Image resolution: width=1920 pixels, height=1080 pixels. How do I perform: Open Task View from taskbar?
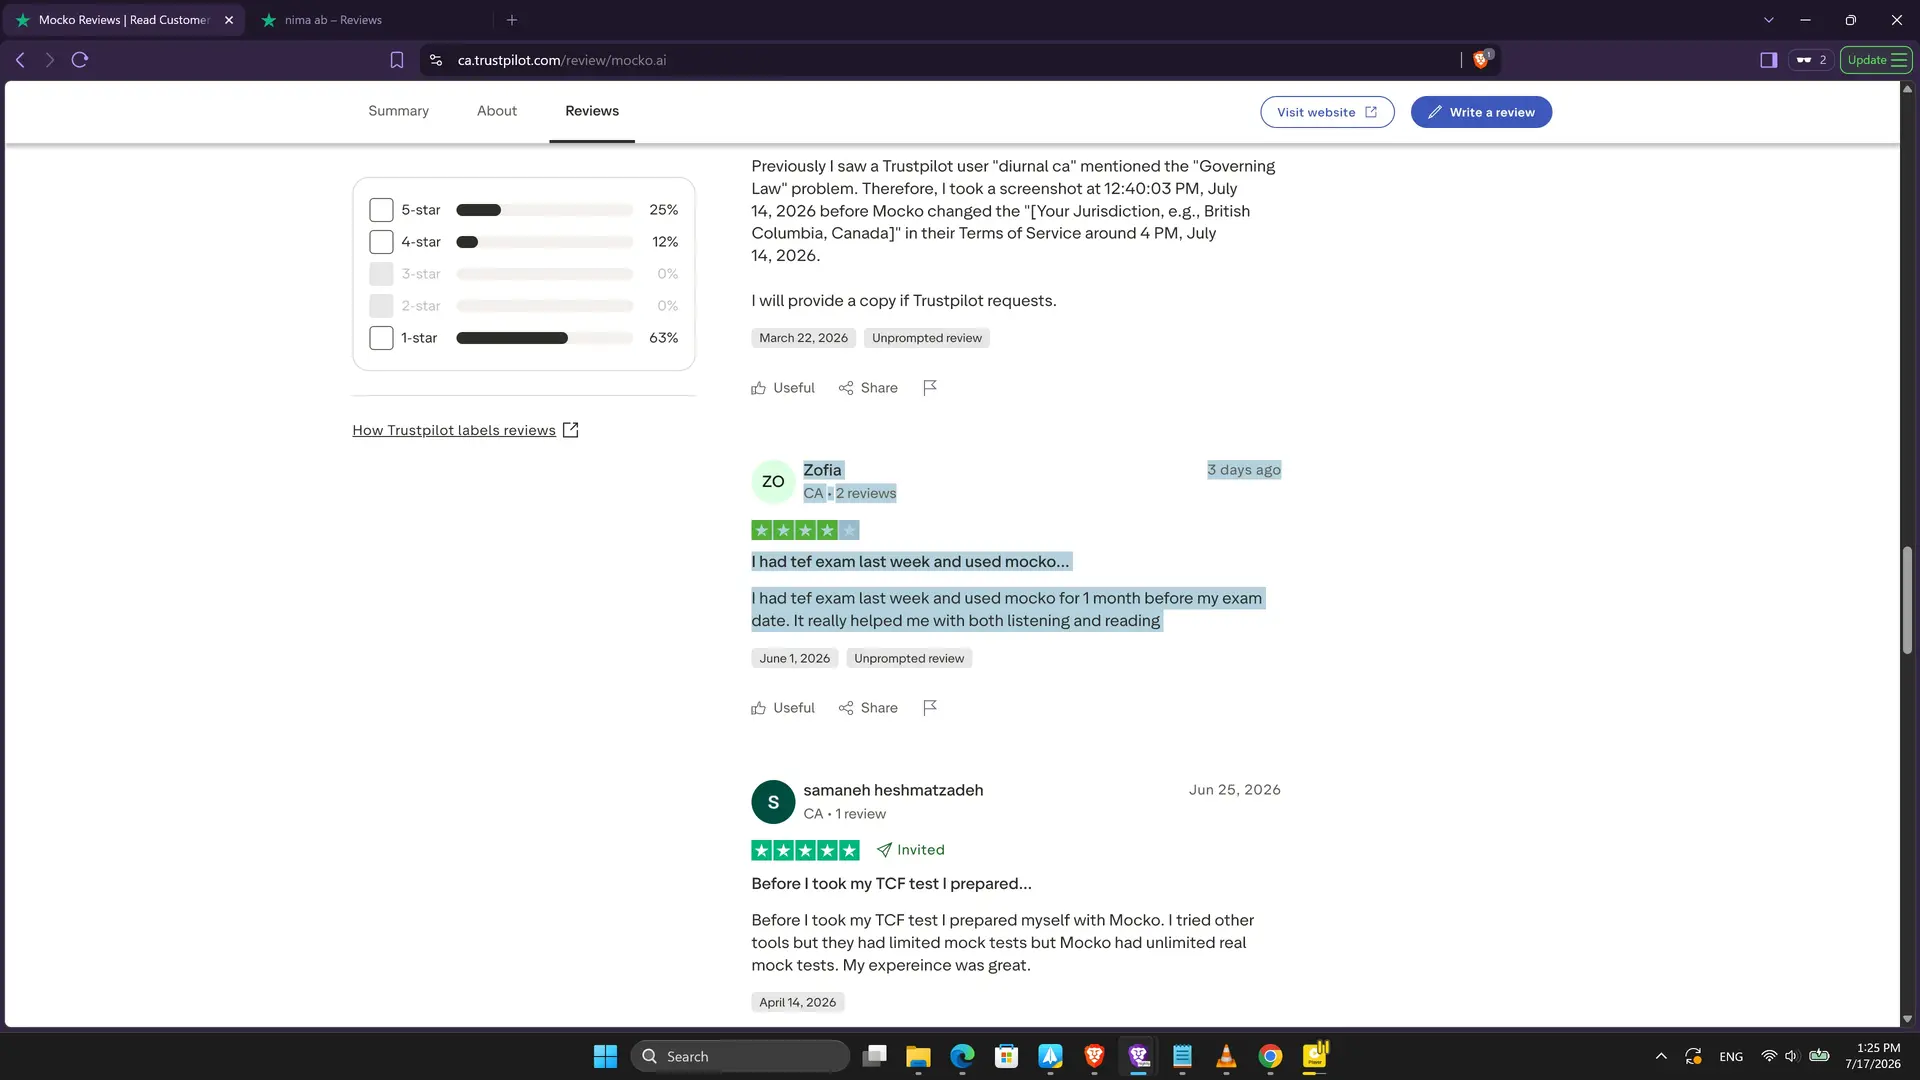pos(875,1056)
